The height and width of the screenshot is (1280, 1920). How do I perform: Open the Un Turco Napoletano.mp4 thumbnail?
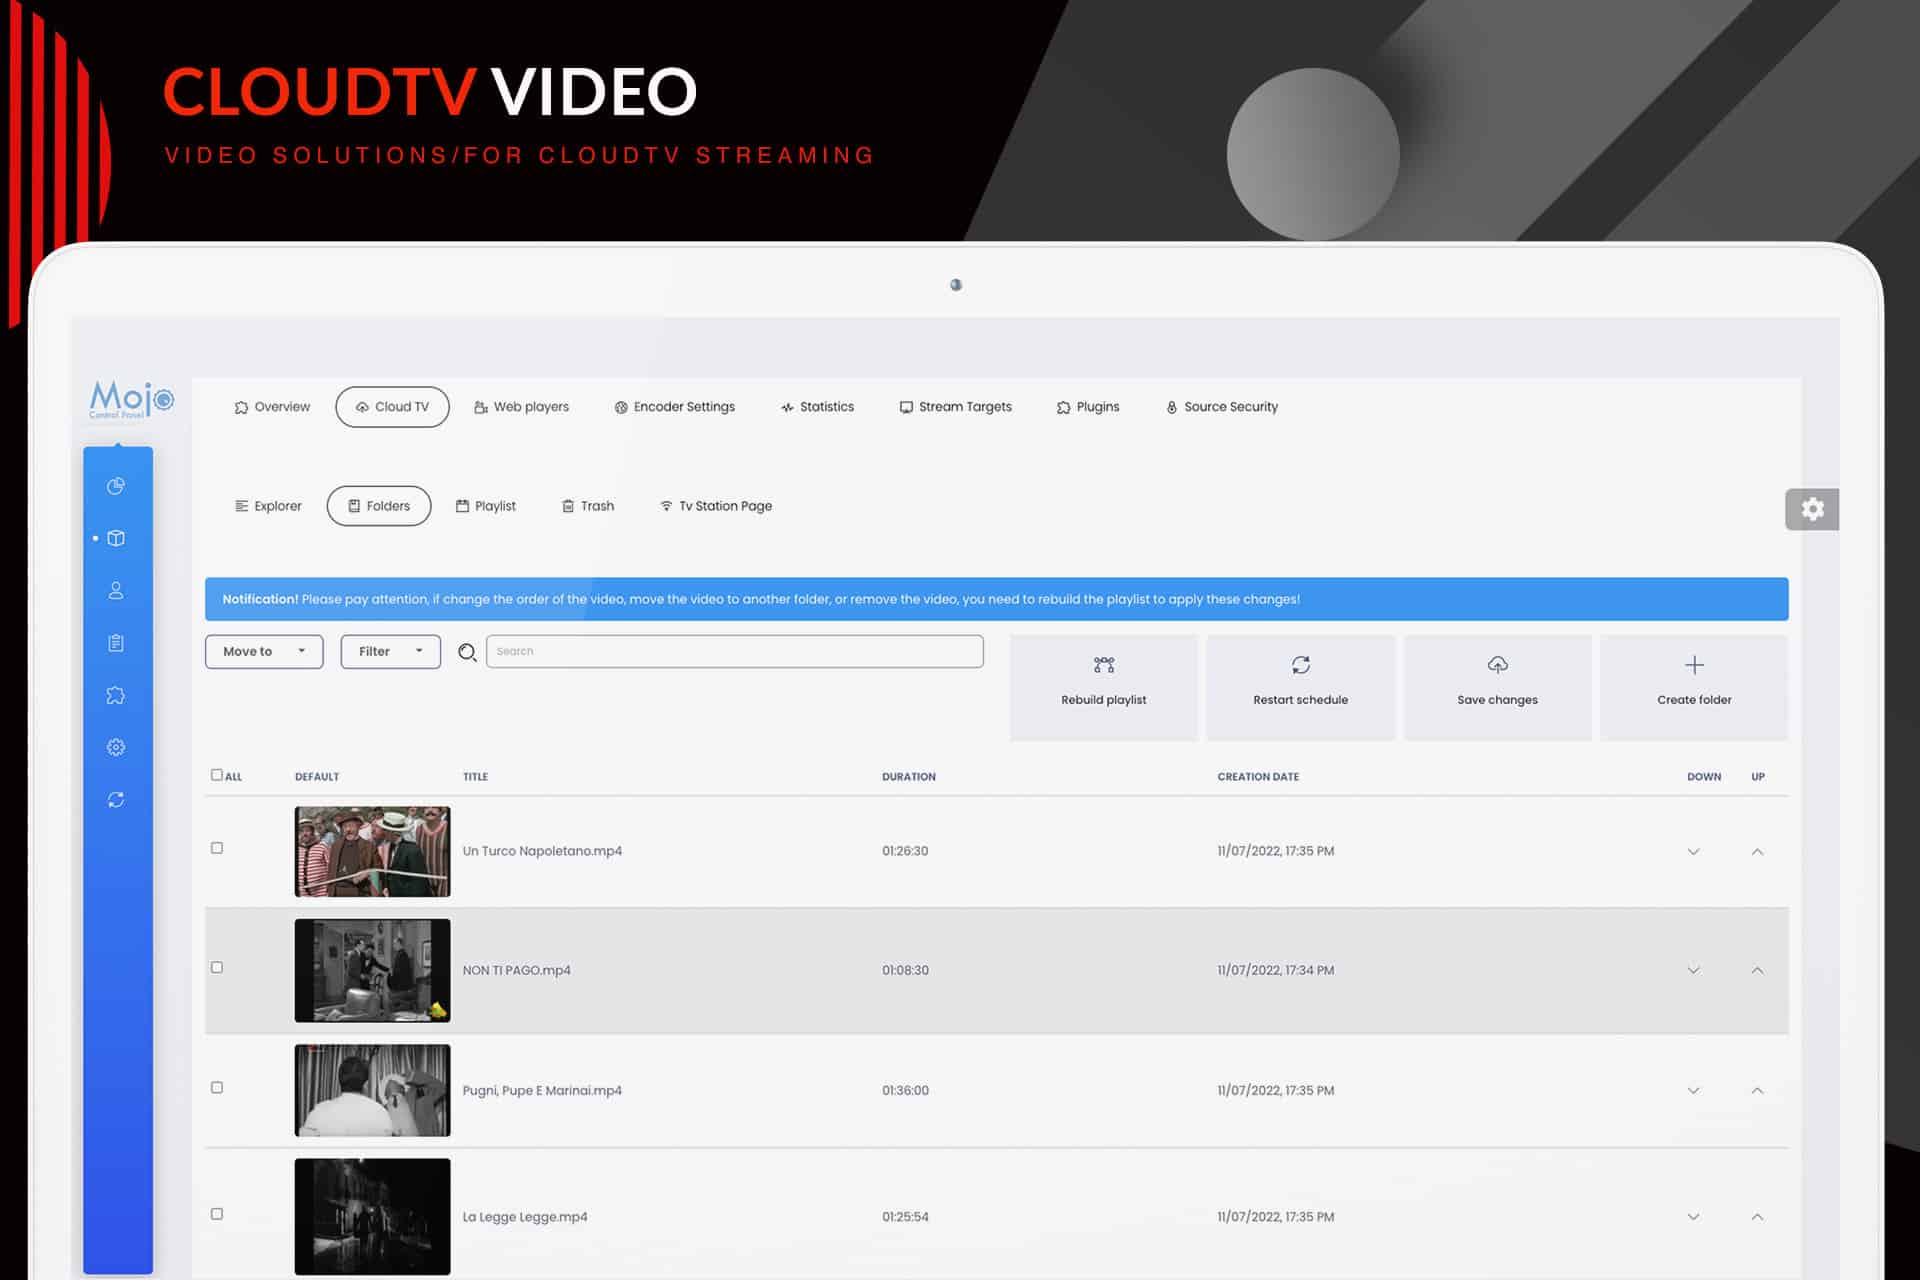pyautogui.click(x=372, y=852)
